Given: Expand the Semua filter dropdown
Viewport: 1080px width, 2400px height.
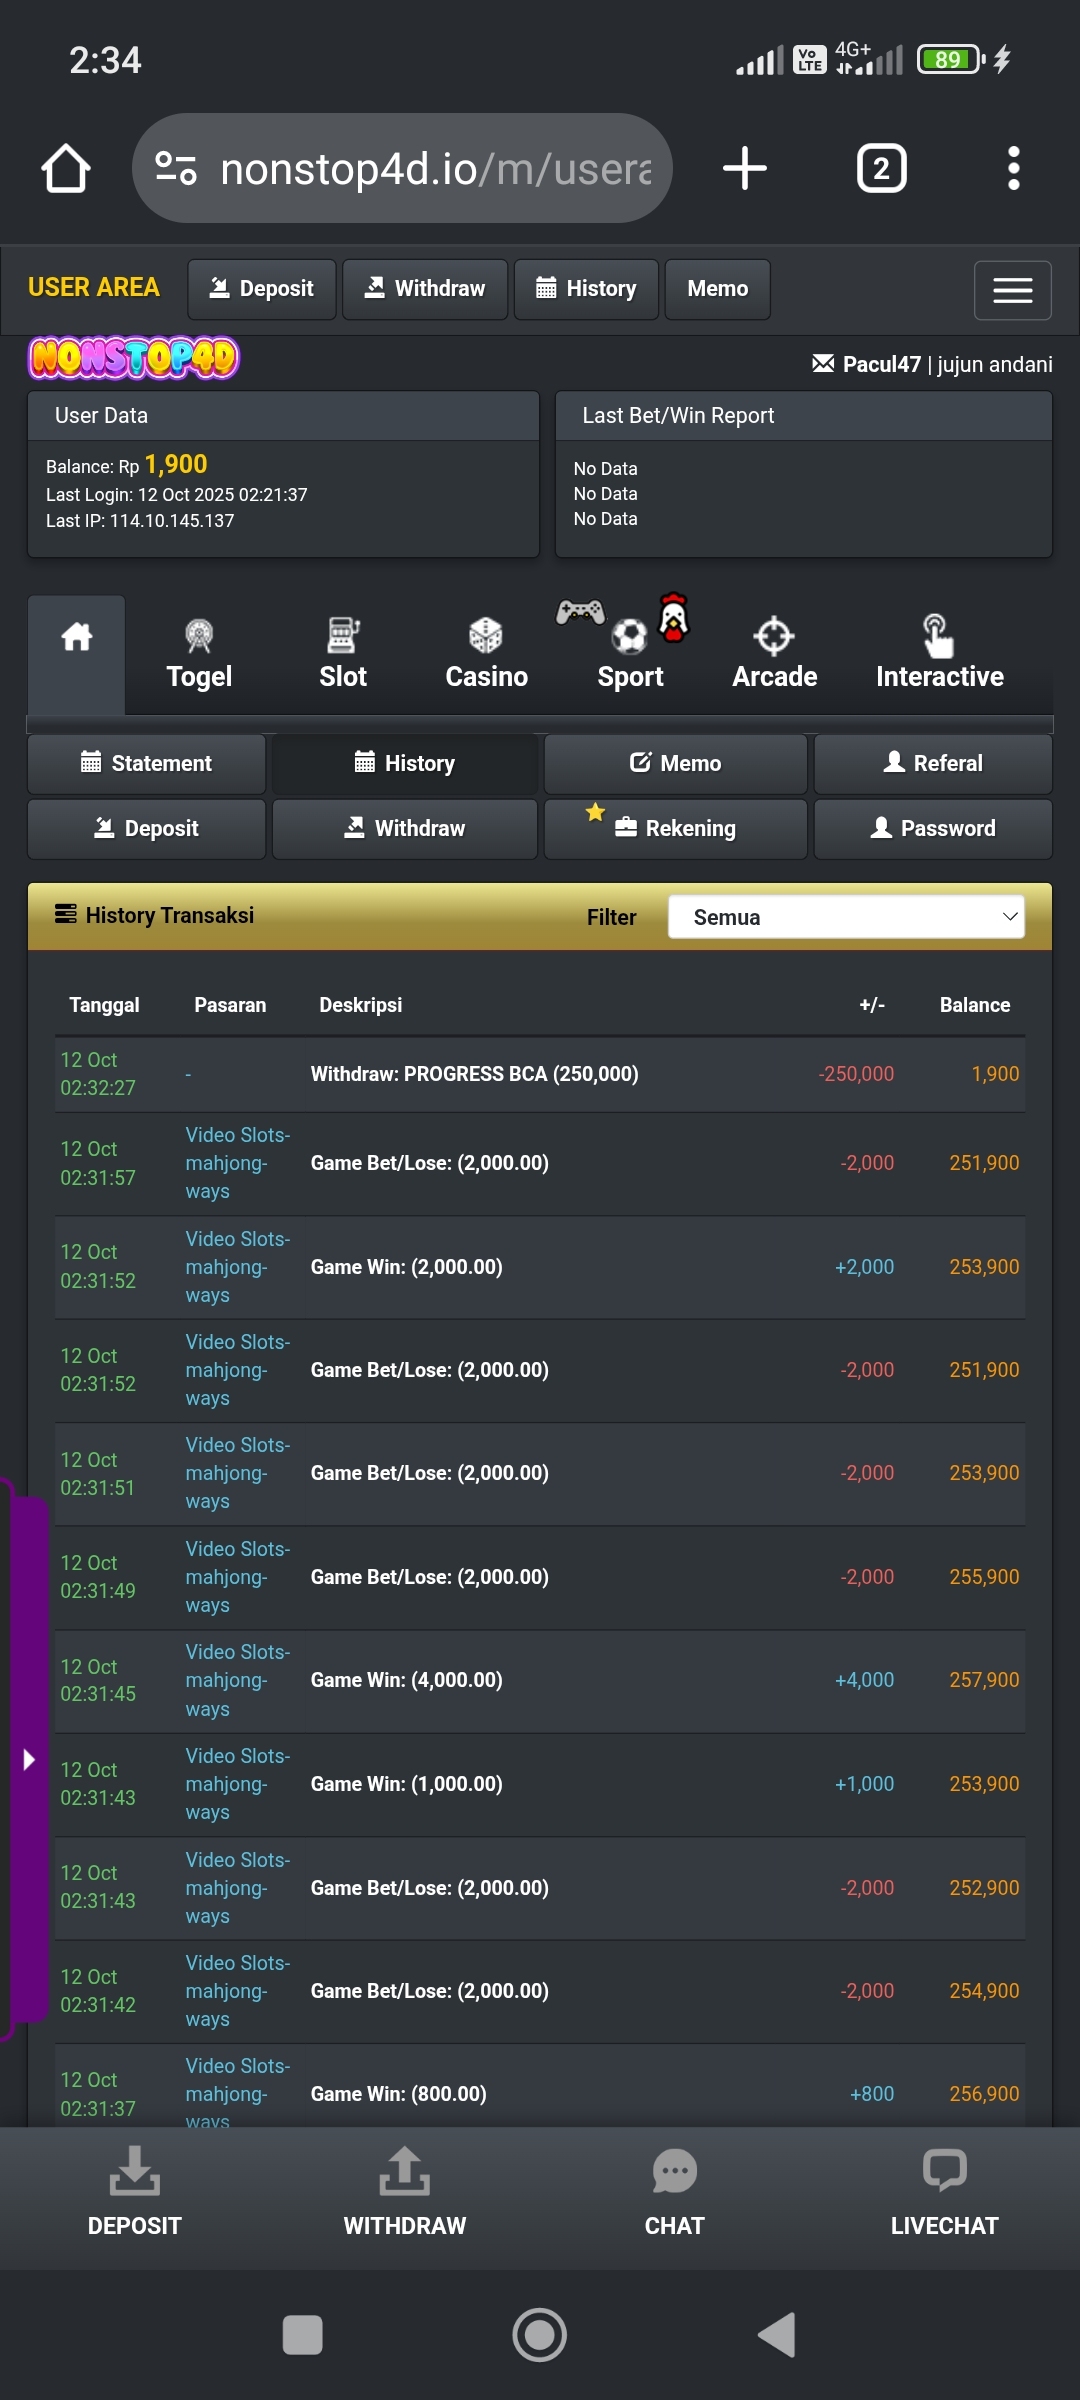Looking at the screenshot, I should 846,917.
